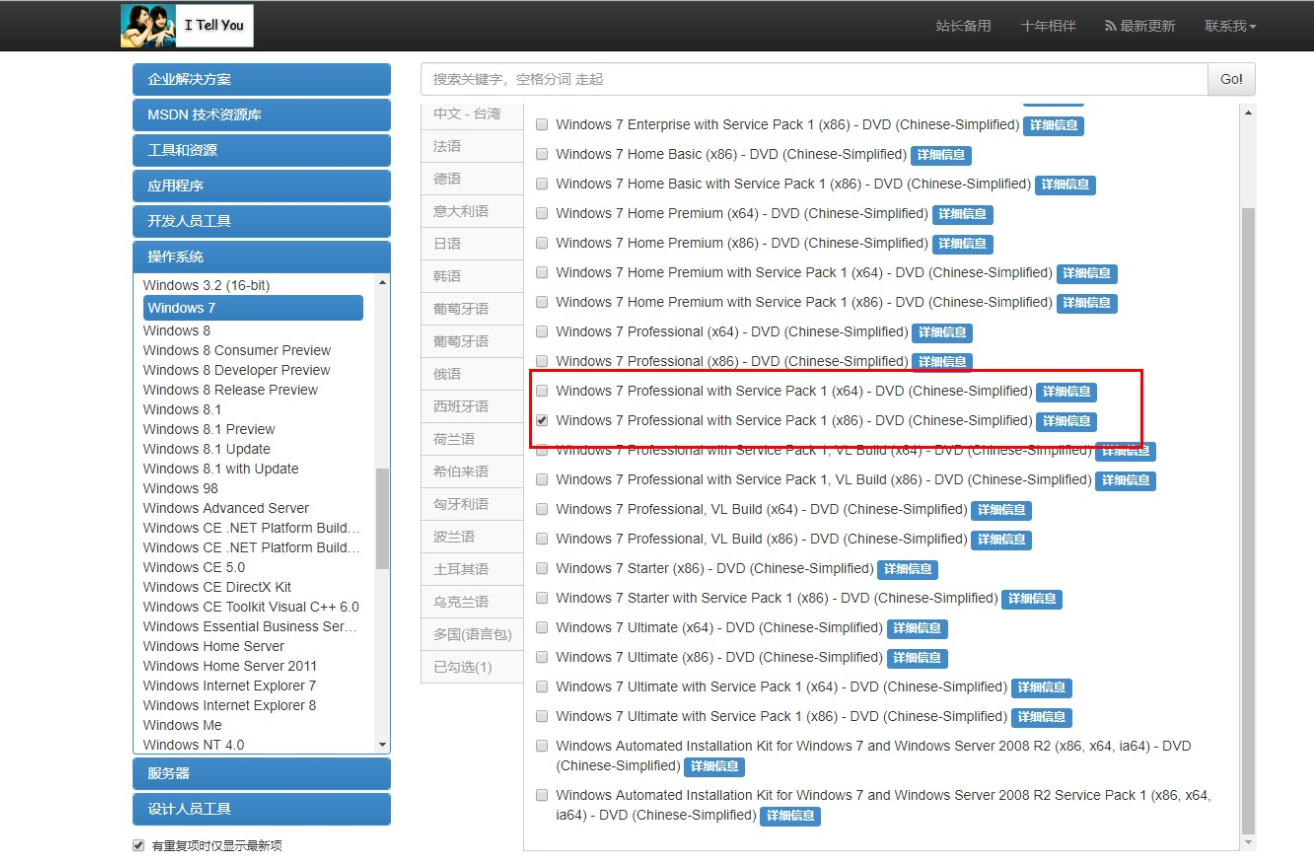Check Professional SP1, VL Build (x86) checkbox
1314x867 pixels.
click(x=542, y=480)
